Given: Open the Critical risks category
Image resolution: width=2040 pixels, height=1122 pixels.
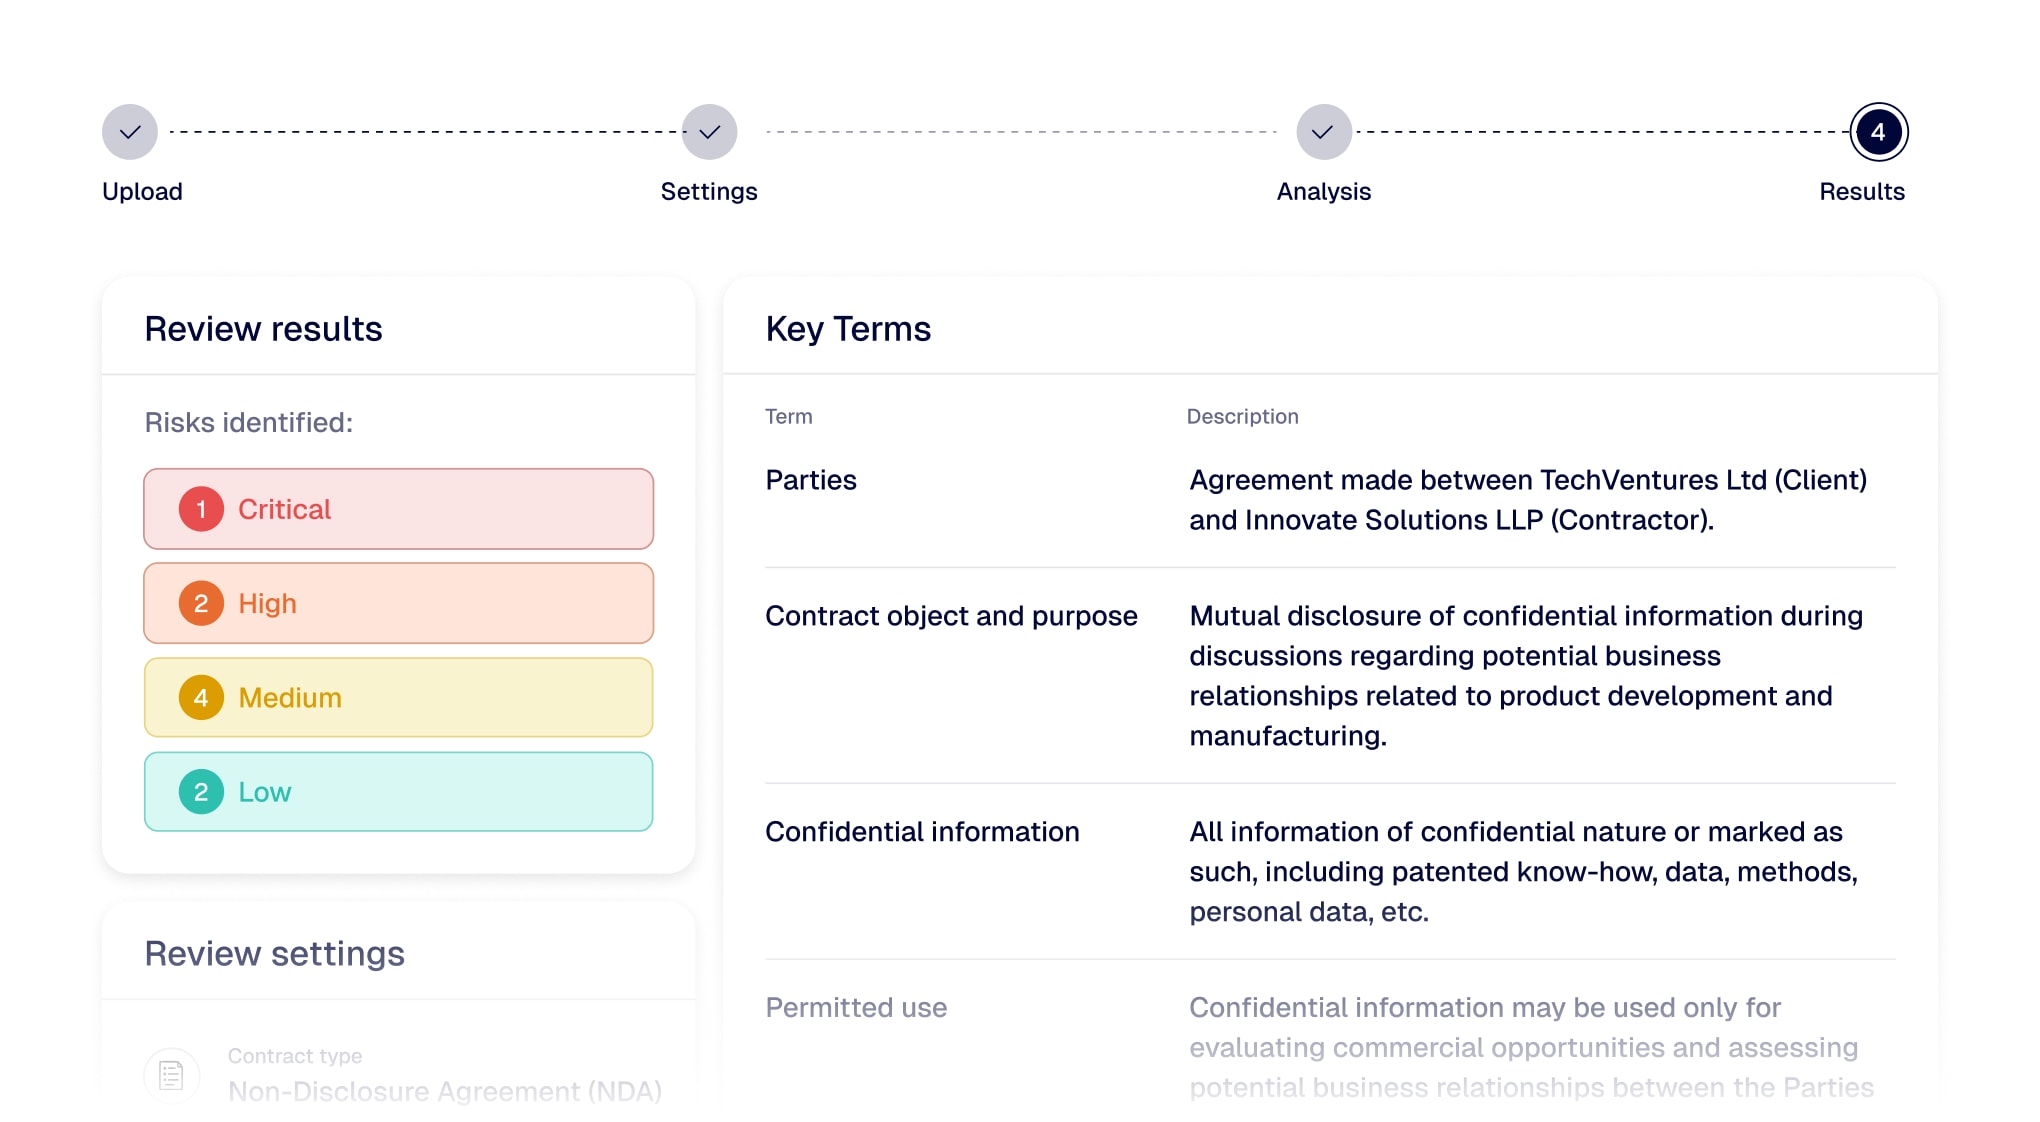Looking at the screenshot, I should [x=420, y=509].
